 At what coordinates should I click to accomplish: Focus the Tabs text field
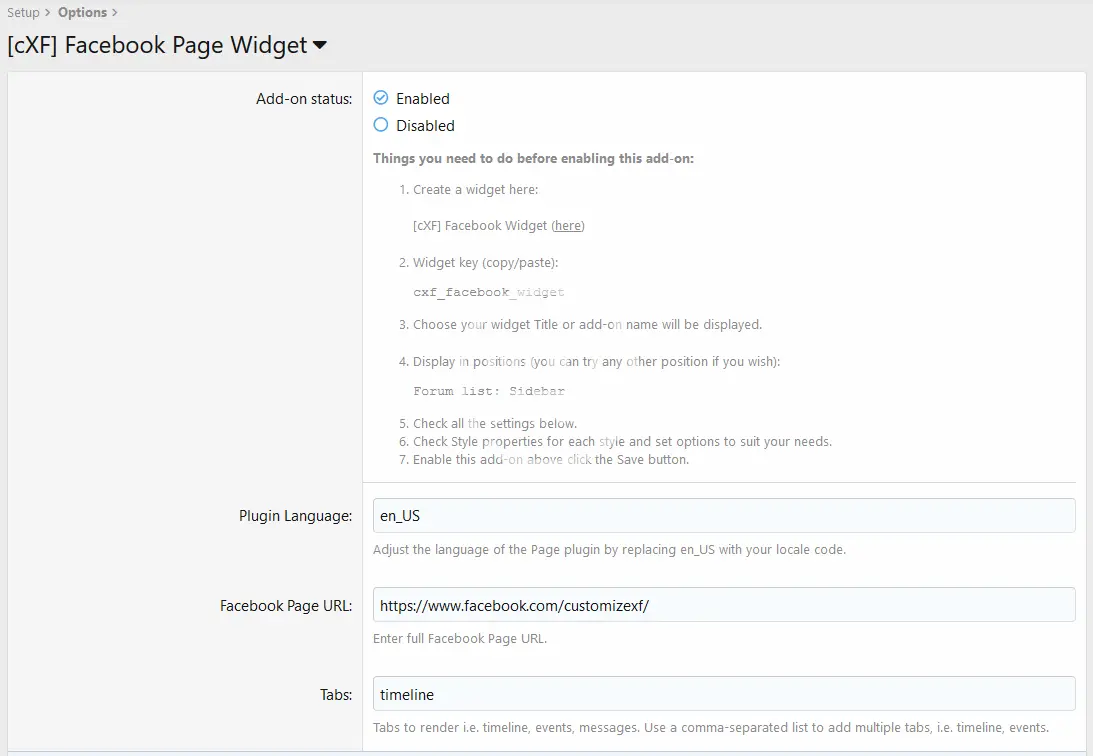(723, 694)
